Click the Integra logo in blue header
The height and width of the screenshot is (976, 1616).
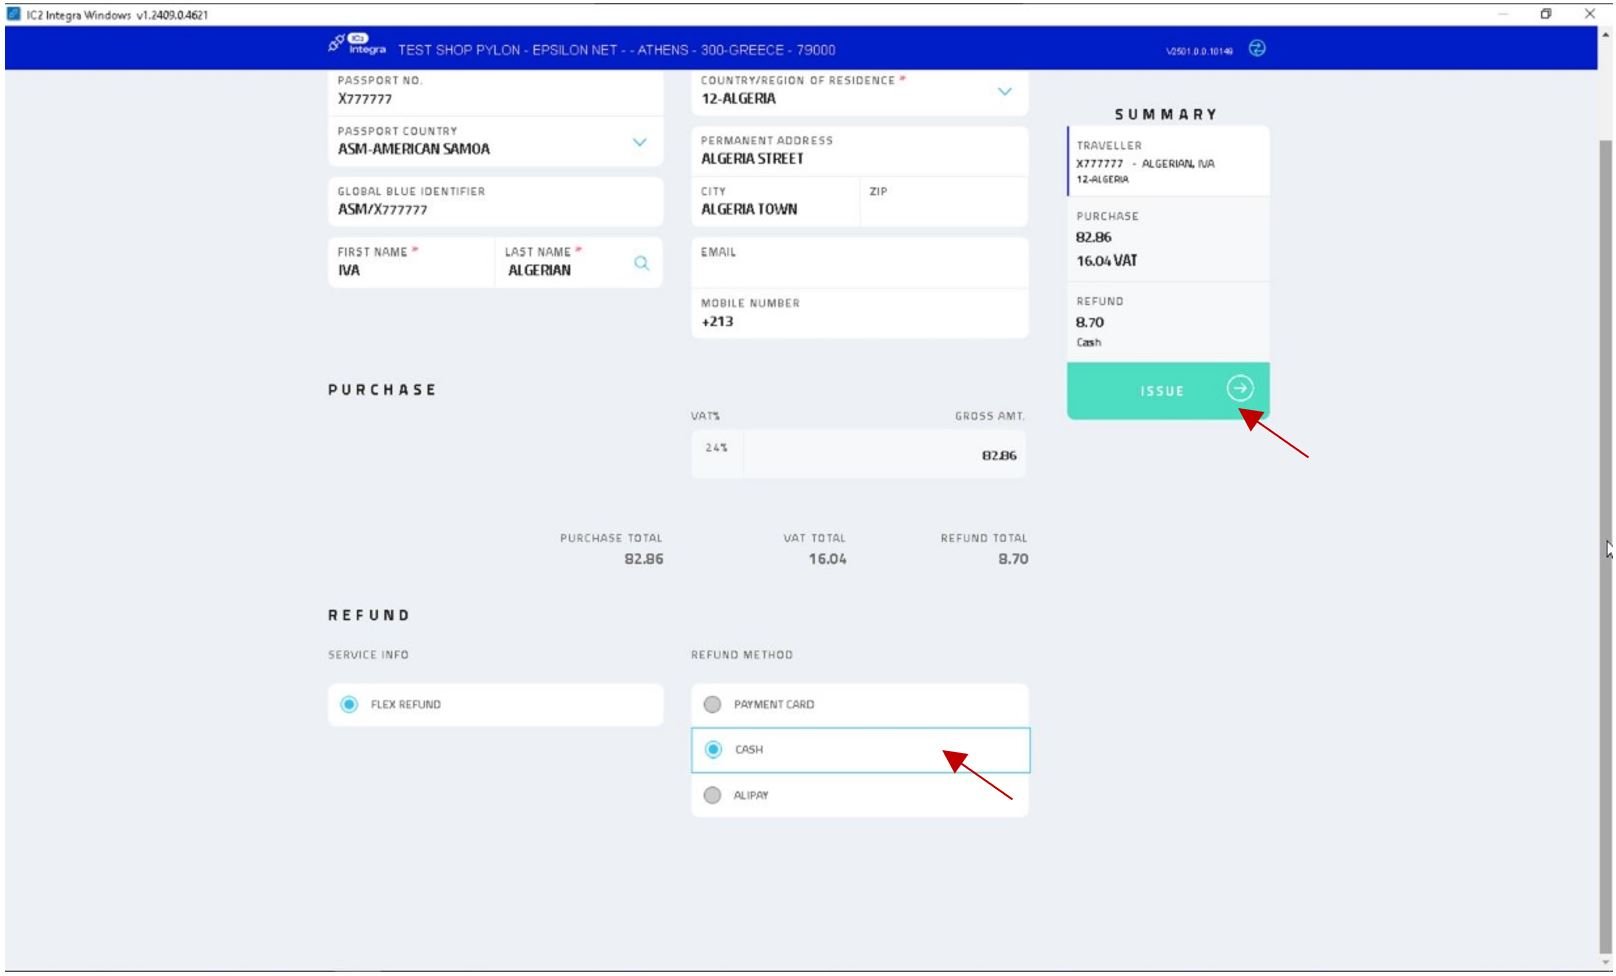358,45
